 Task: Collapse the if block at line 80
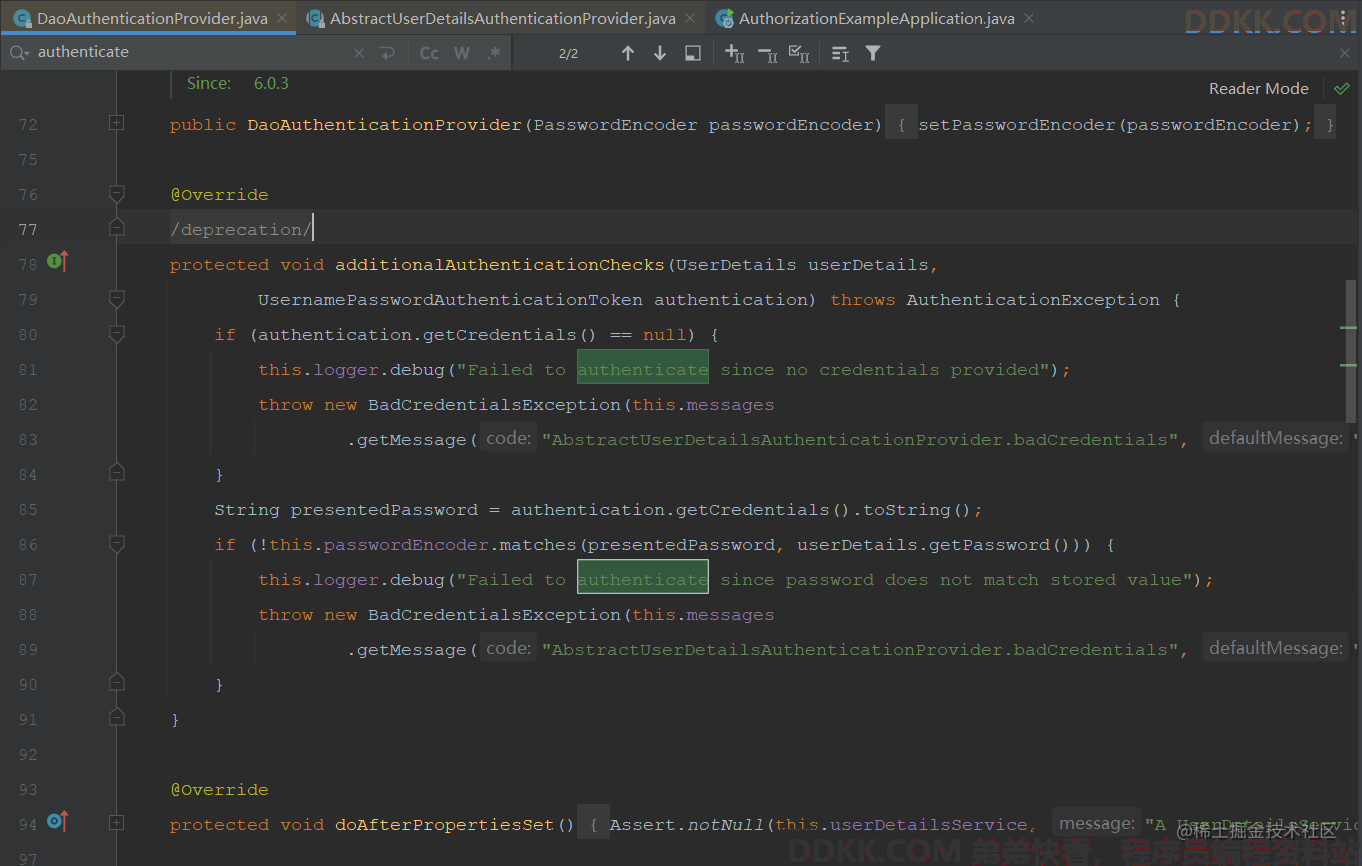[x=117, y=333]
